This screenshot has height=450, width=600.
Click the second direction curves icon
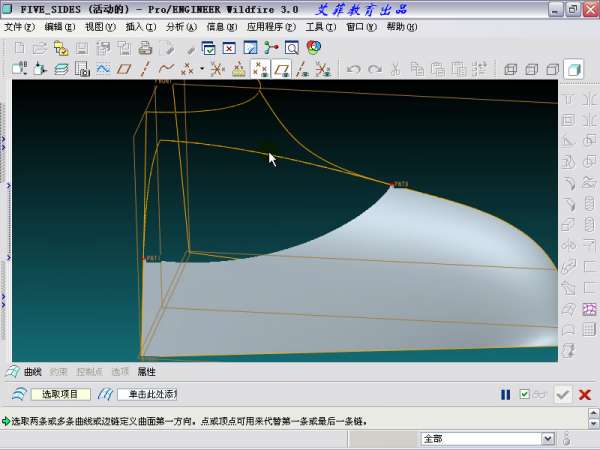click(105, 394)
